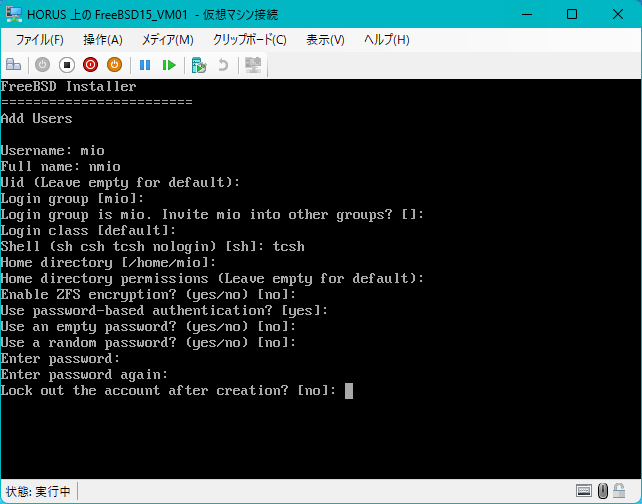Save VM state with orange icon
Viewport: 642px width, 504px height.
[115, 65]
